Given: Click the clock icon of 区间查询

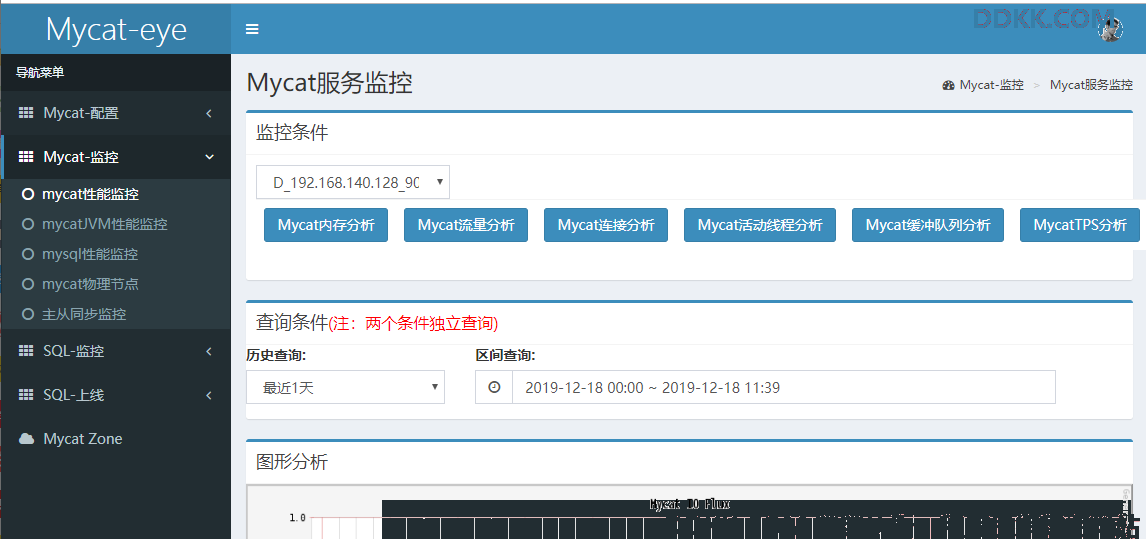Looking at the screenshot, I should (494, 387).
